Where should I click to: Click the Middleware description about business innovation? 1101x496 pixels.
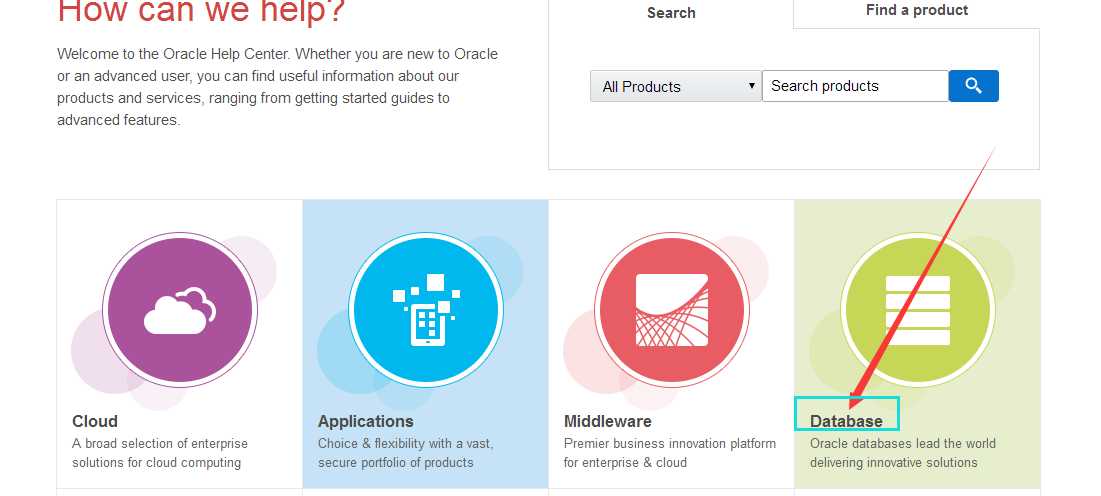[x=669, y=453]
